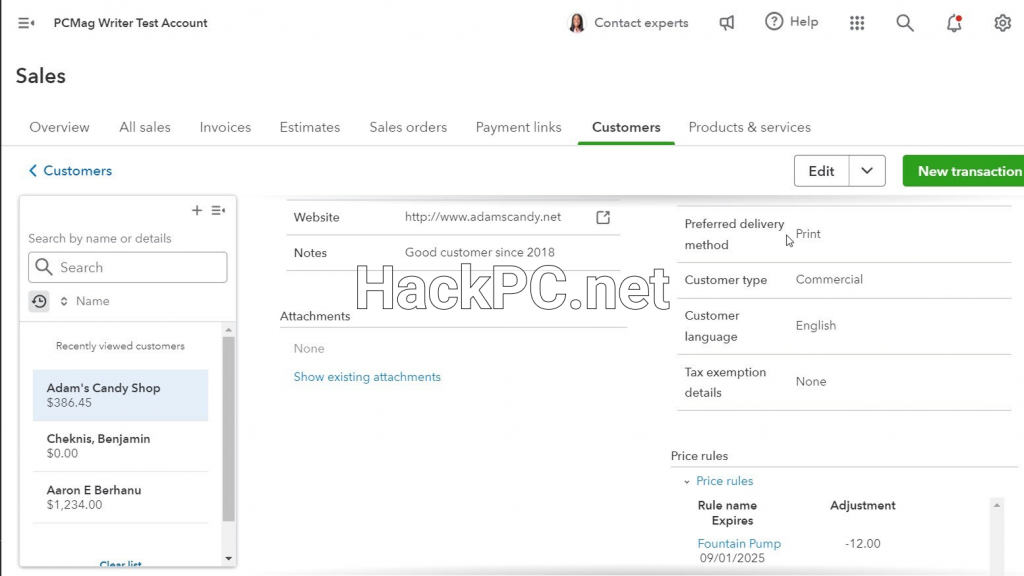Go back to Customers list
The width and height of the screenshot is (1024, 576).
[71, 170]
